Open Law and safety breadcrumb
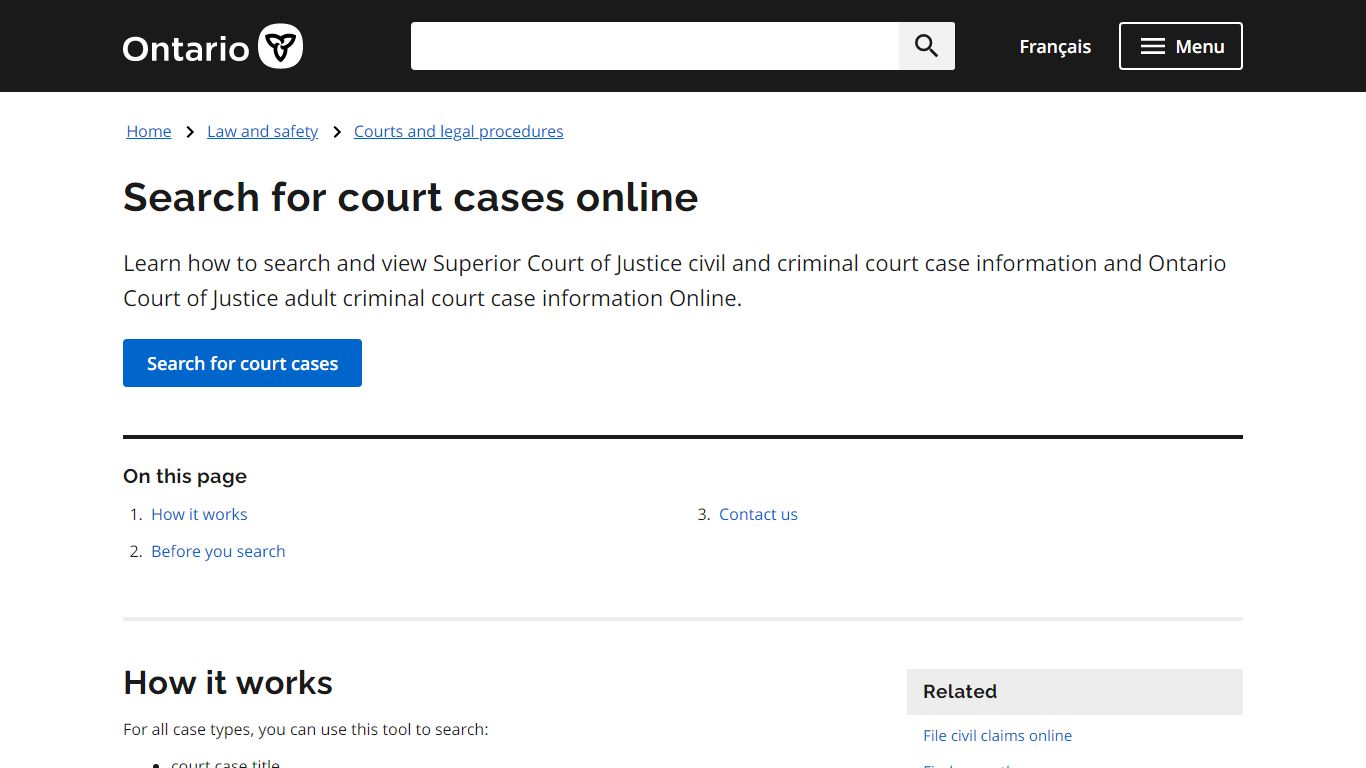The width and height of the screenshot is (1366, 768). coord(262,131)
